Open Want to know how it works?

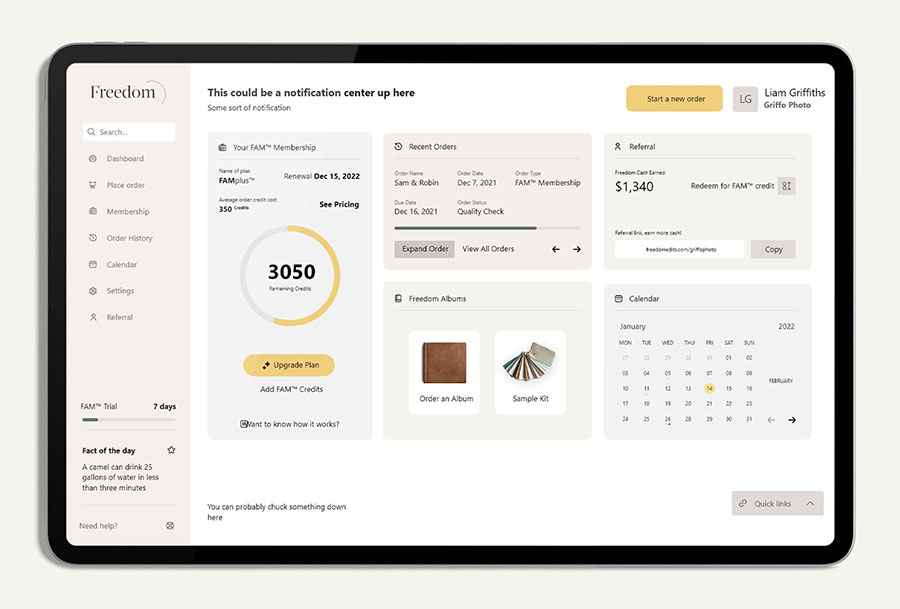pyautogui.click(x=290, y=424)
